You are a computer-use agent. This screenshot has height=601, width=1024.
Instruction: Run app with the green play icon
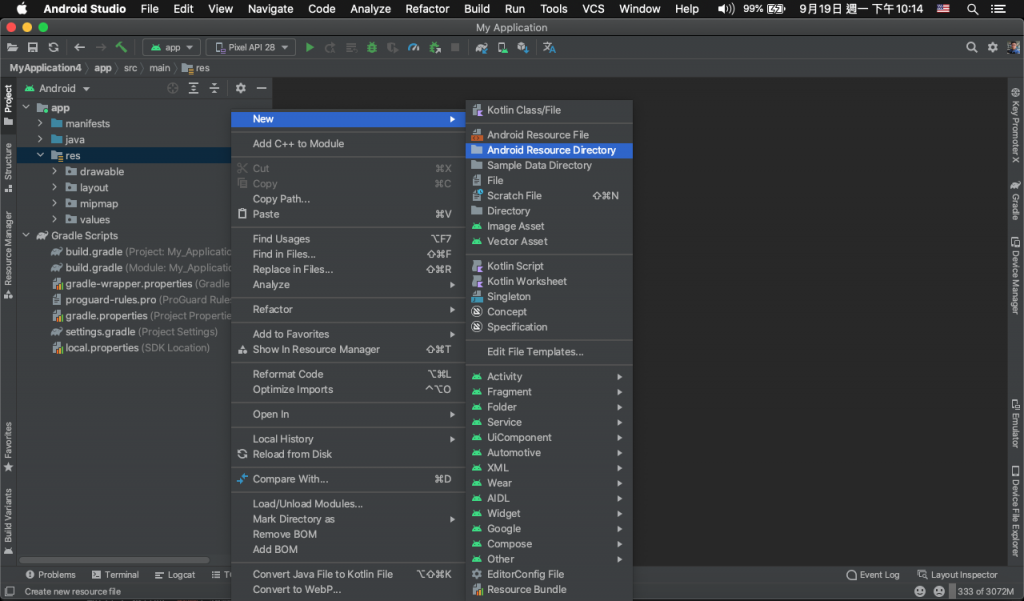coord(310,48)
